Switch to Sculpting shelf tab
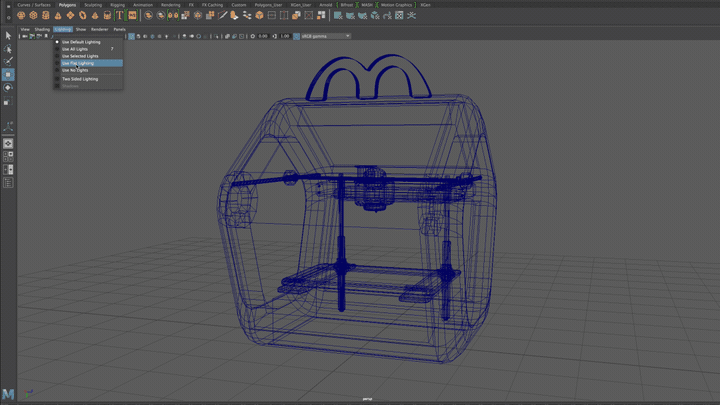Viewport: 720px width, 405px height. (x=93, y=5)
